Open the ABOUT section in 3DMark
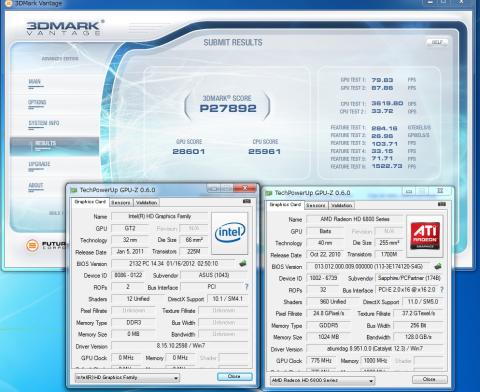 pyautogui.click(x=36, y=185)
